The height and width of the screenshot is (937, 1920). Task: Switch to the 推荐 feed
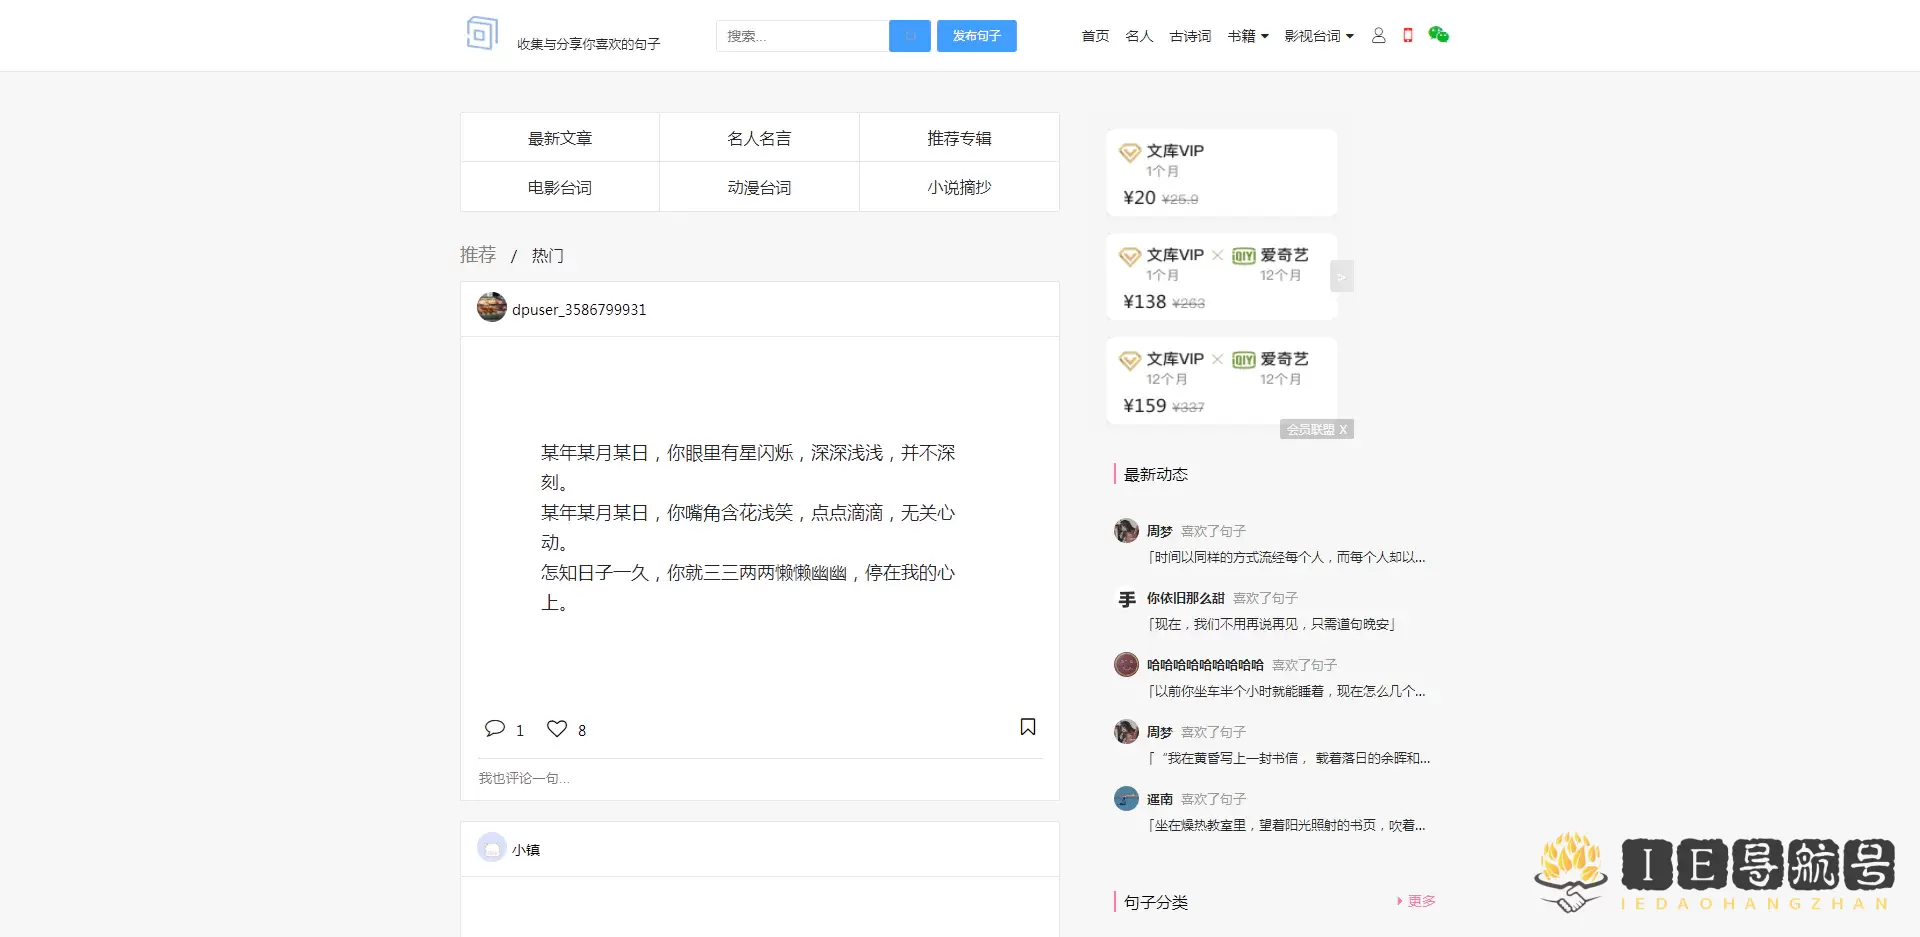(x=476, y=254)
